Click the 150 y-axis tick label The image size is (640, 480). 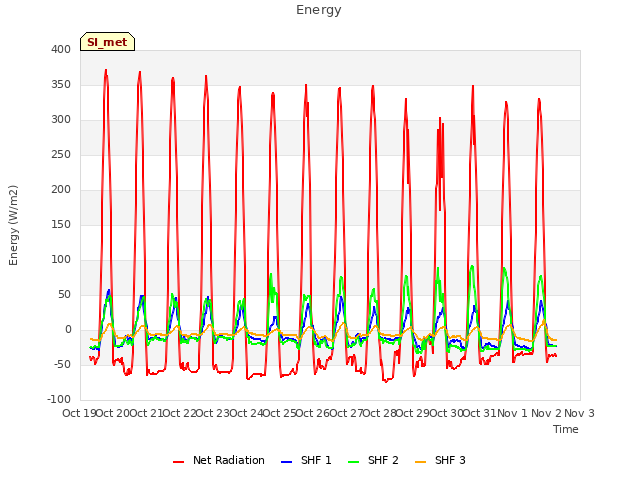click(x=61, y=224)
